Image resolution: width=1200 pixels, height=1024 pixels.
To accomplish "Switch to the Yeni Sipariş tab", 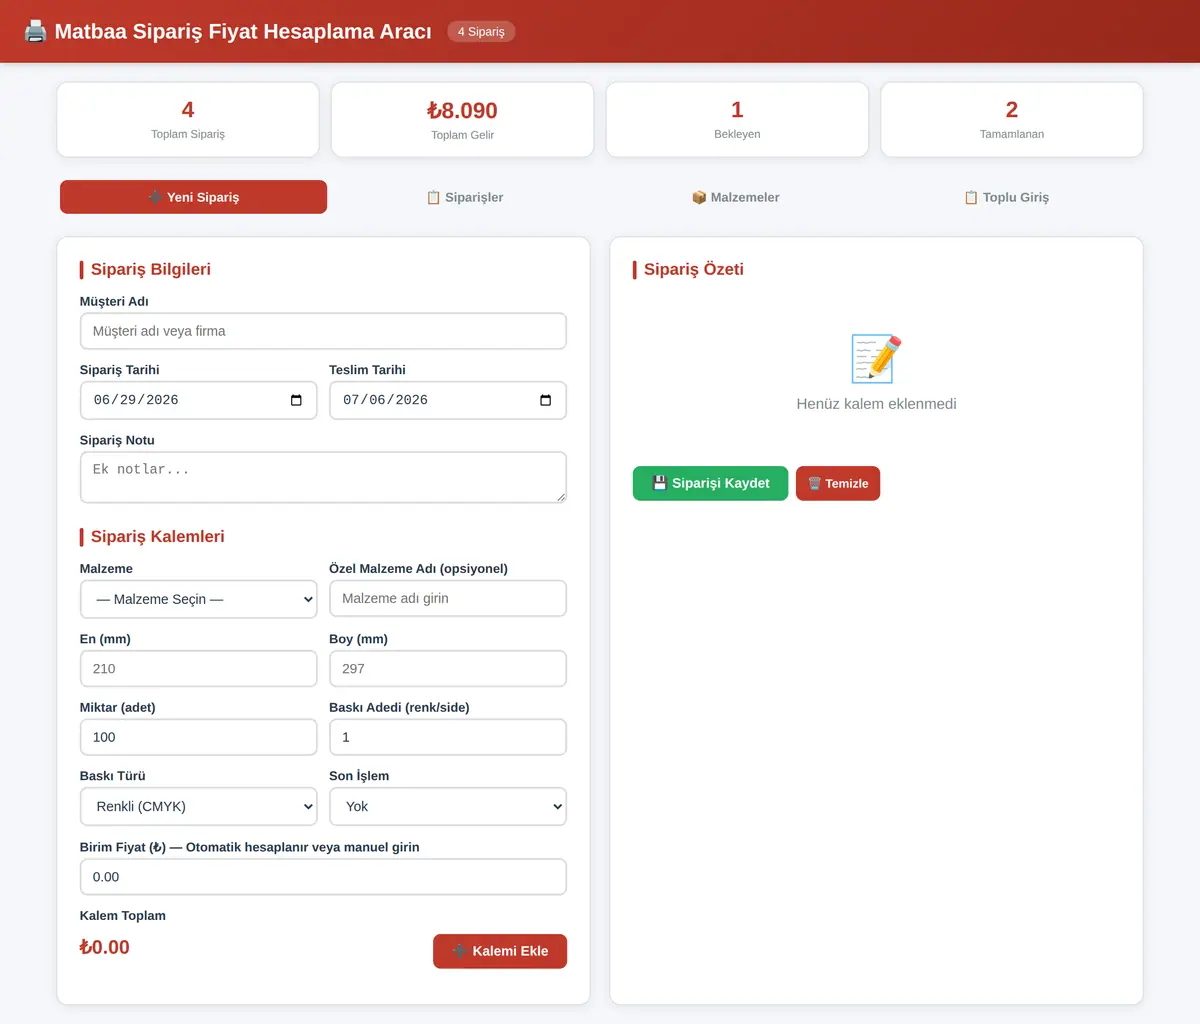I will point(193,197).
